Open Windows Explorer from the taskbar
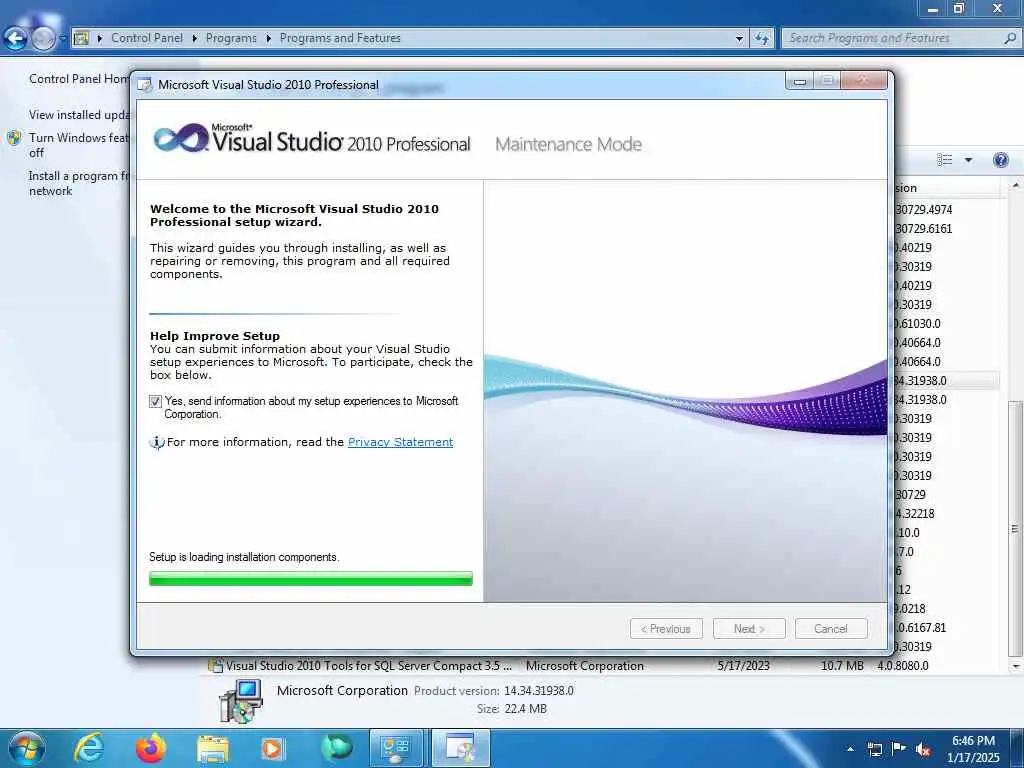The image size is (1024, 768). (213, 748)
